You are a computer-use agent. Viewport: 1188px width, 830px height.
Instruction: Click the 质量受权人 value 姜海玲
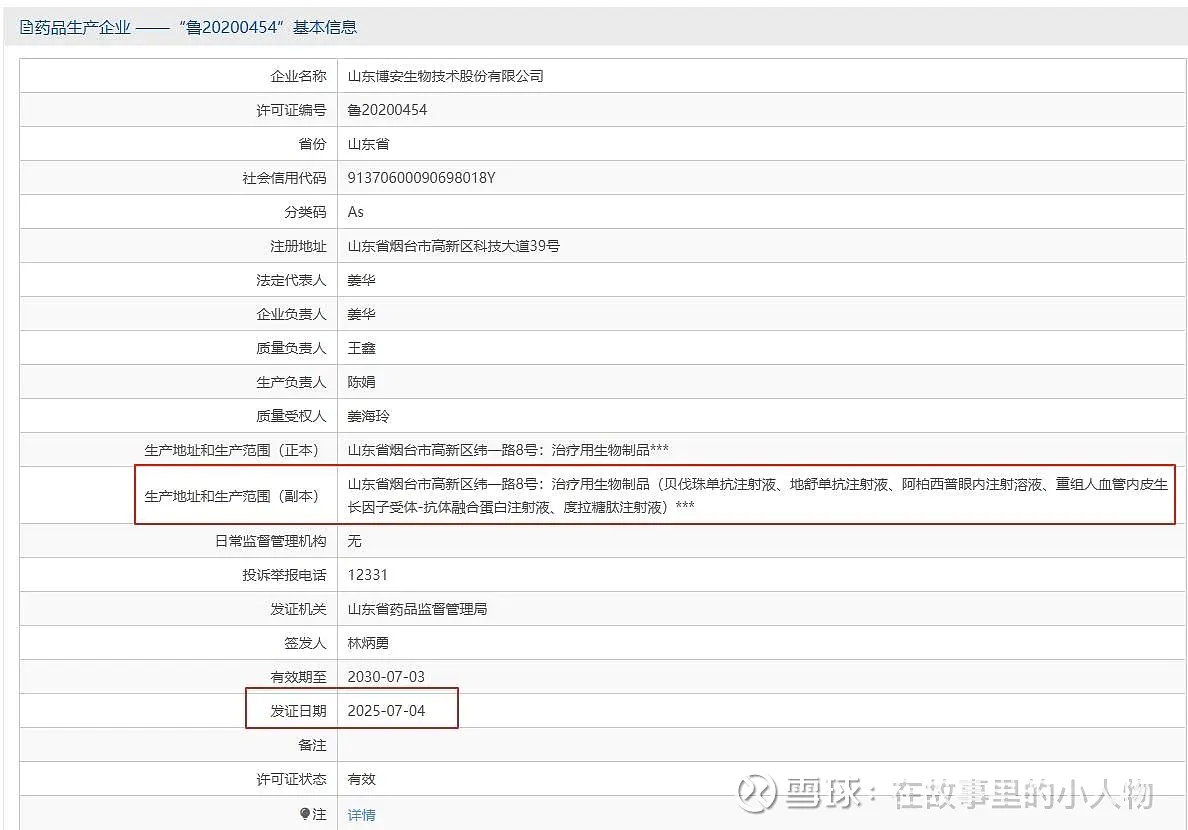pos(368,416)
